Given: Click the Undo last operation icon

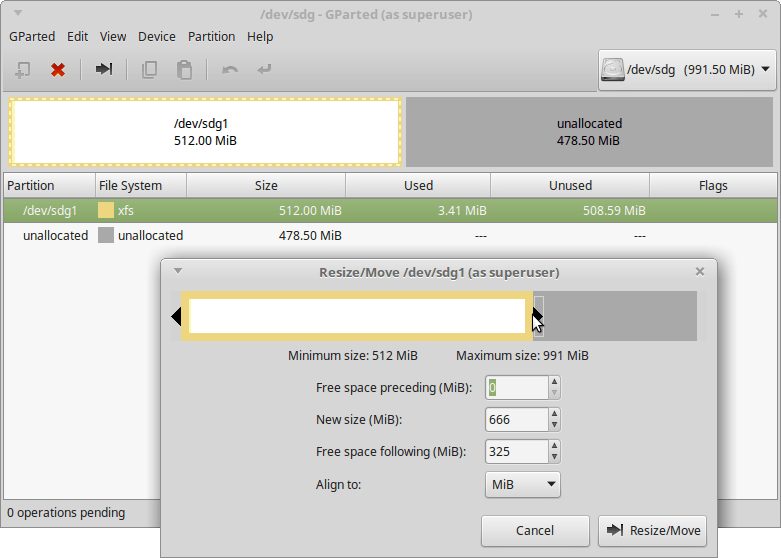Looking at the screenshot, I should click(x=230, y=70).
